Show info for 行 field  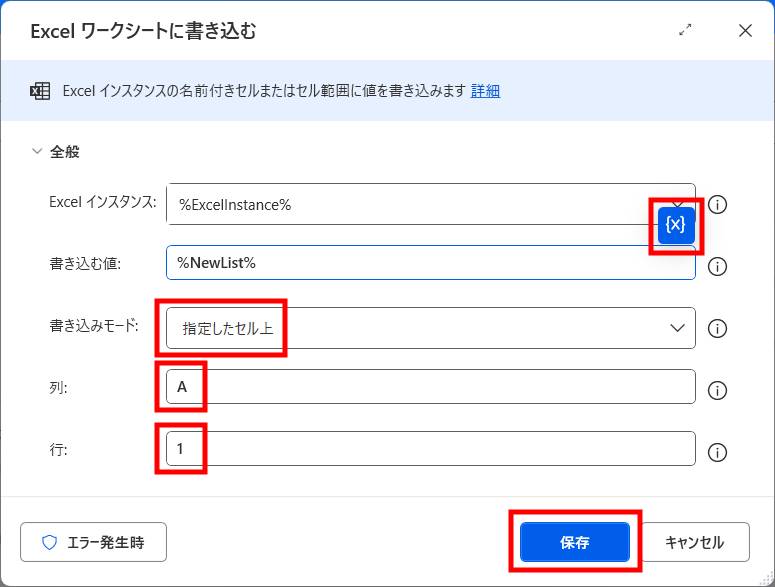pyautogui.click(x=717, y=452)
